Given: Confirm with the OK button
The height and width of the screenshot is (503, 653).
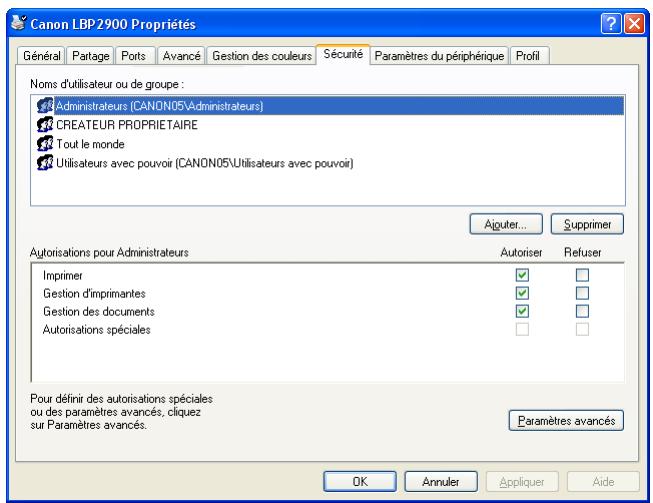Looking at the screenshot, I should tap(360, 482).
